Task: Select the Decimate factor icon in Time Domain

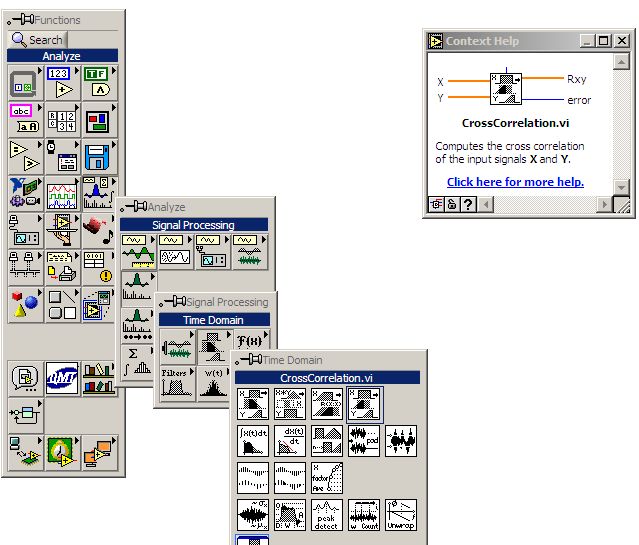Action: (327, 478)
